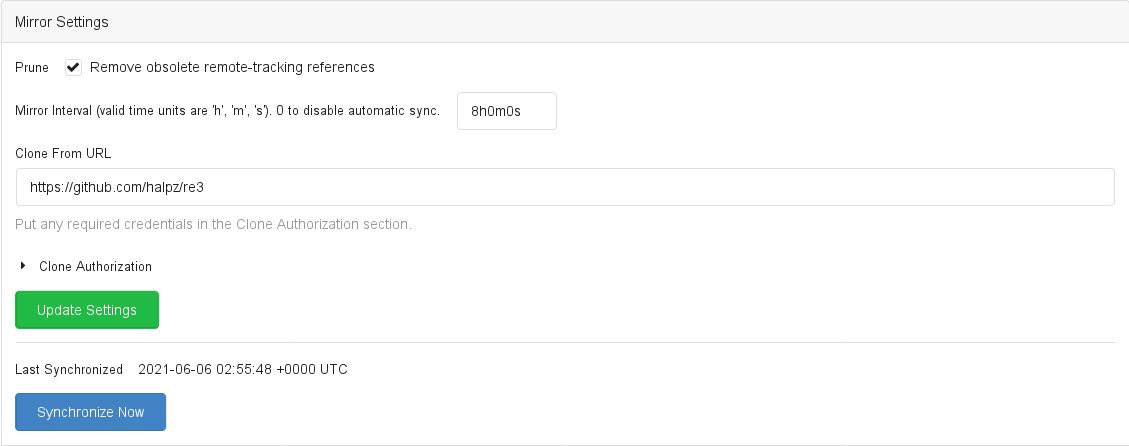Viewport: 1129px width, 446px height.
Task: Focus the Mirror Interval input field
Action: [506, 111]
